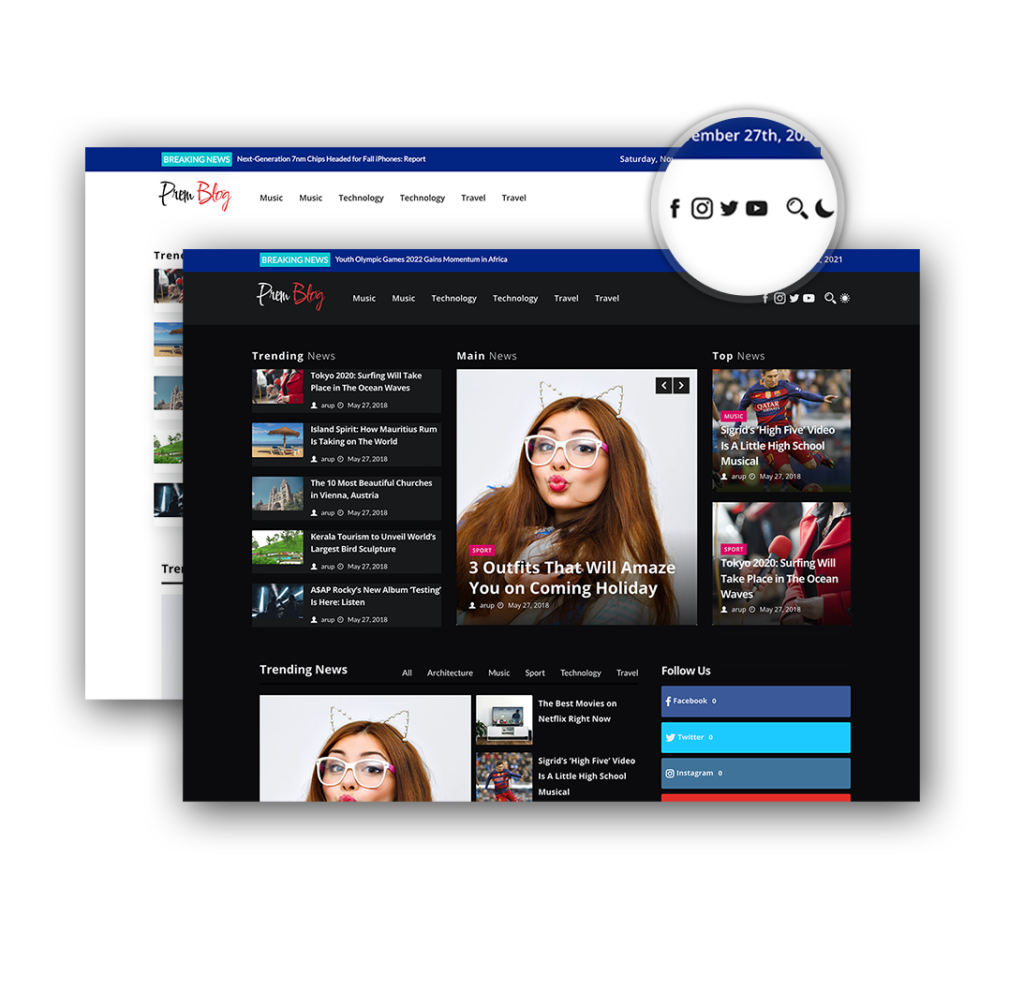Viewport: 1024px width, 990px height.
Task: Select the Sport filter tab
Action: (x=535, y=673)
